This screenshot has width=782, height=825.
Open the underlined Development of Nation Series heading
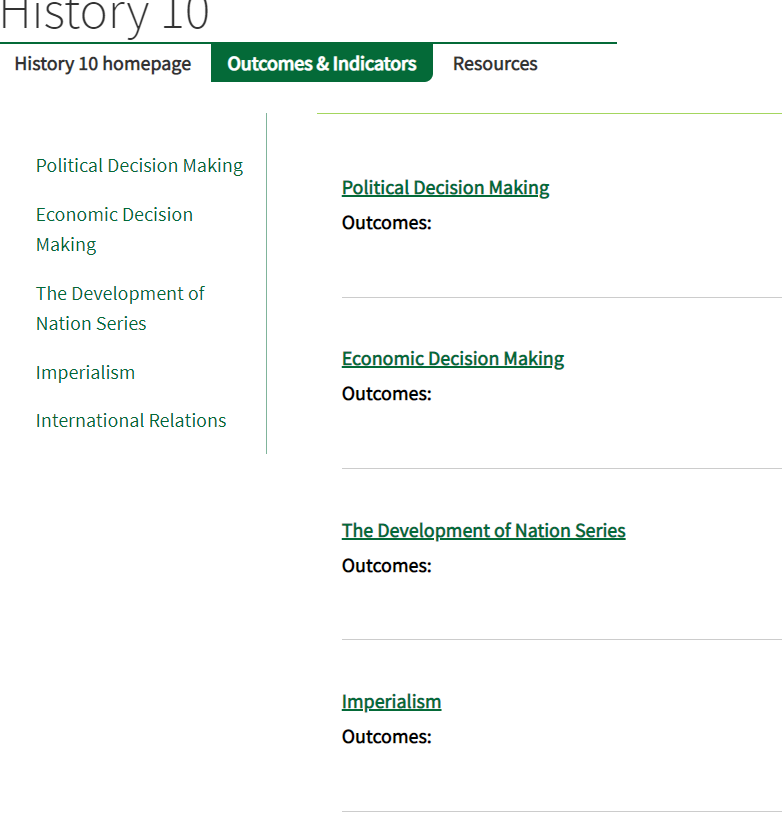(484, 531)
